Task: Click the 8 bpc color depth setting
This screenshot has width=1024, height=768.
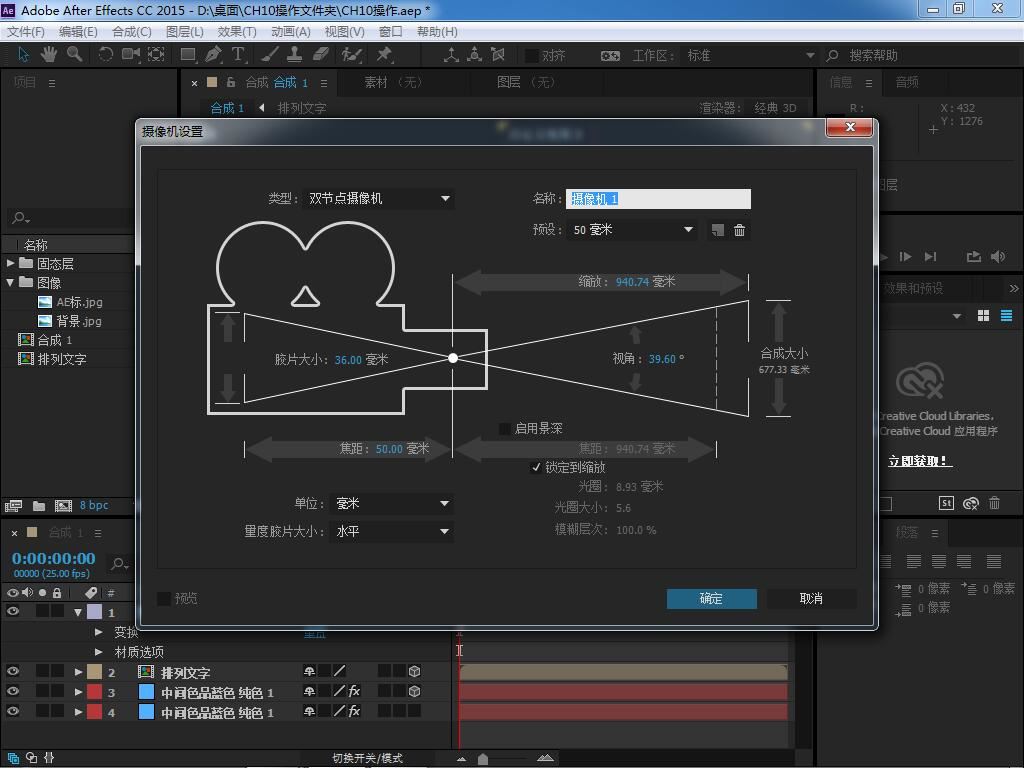Action: [x=94, y=505]
